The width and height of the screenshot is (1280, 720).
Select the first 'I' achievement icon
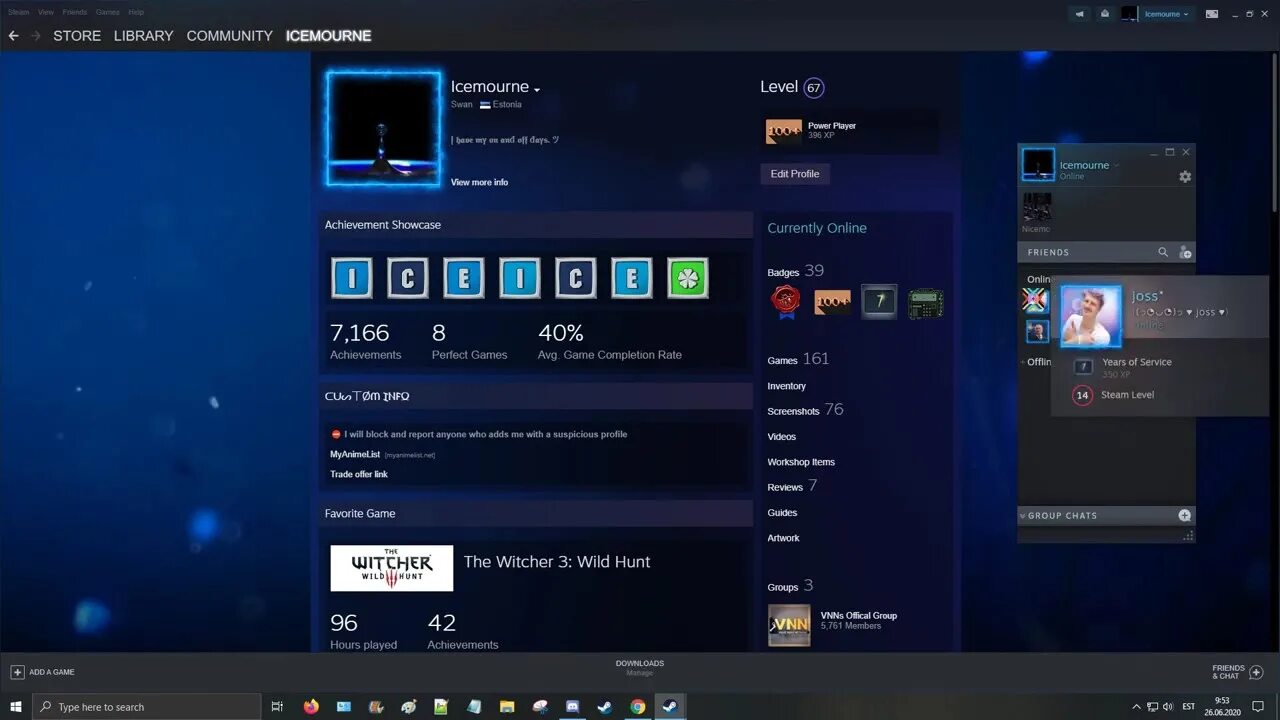click(x=351, y=278)
